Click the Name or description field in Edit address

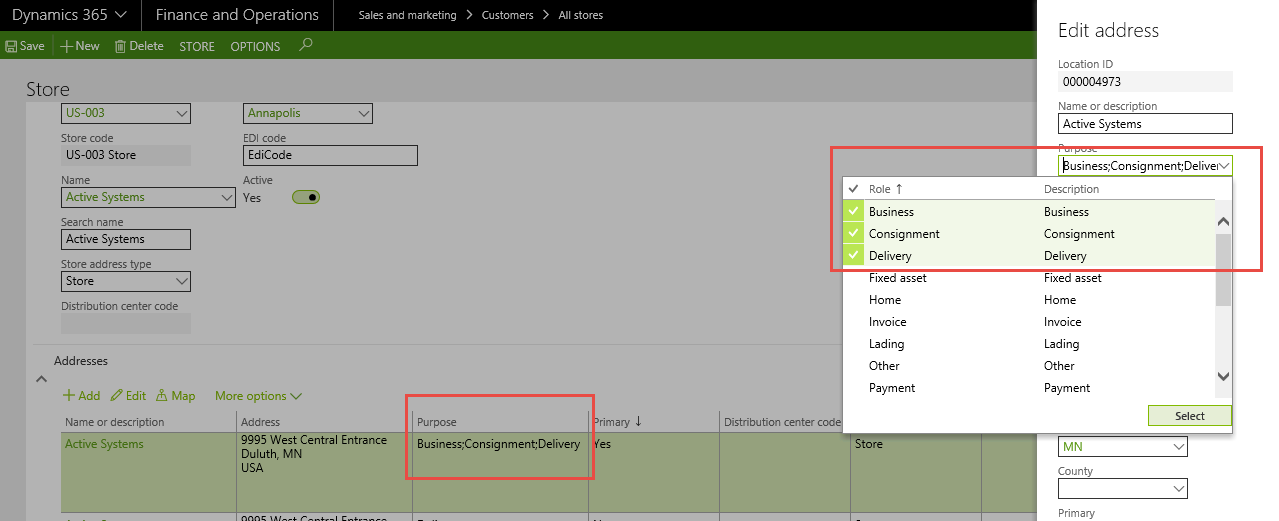click(1145, 124)
